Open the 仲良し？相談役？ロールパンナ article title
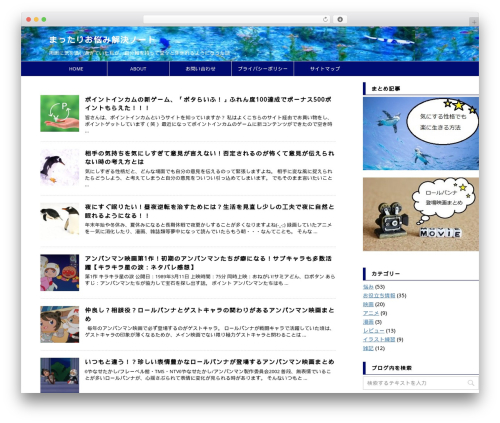500x423 pixels. [x=209, y=314]
